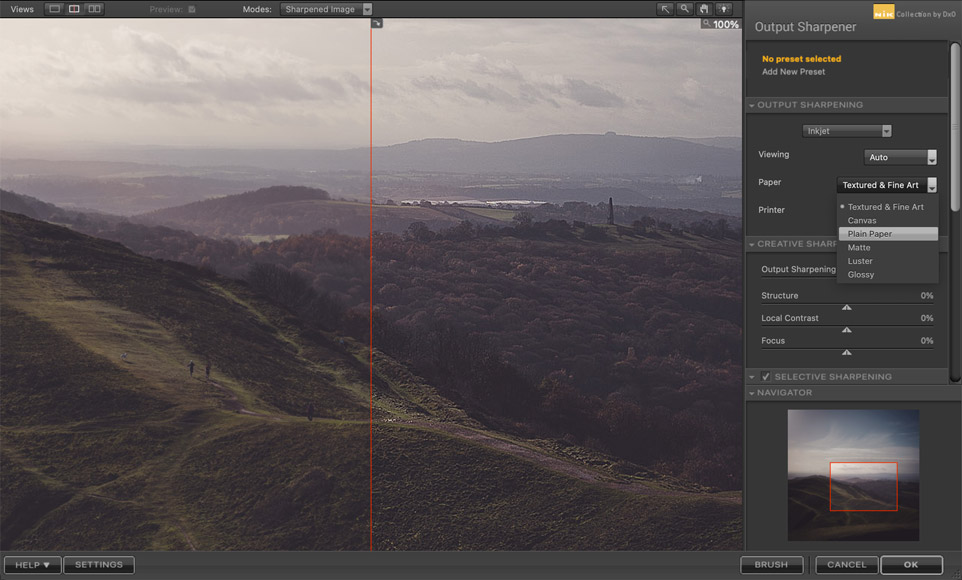Open the Viewing distance Auto dropdown
This screenshot has width=962, height=580.
[x=900, y=157]
